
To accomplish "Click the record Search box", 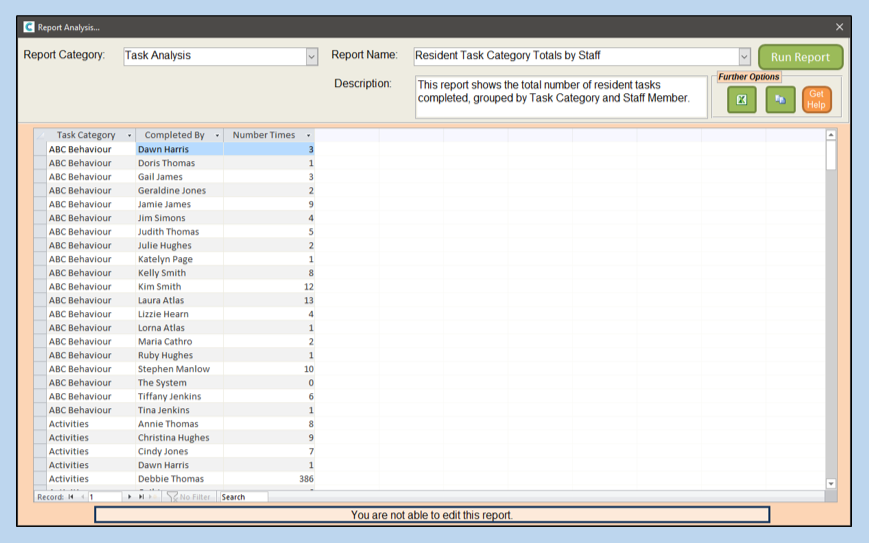I will (243, 497).
